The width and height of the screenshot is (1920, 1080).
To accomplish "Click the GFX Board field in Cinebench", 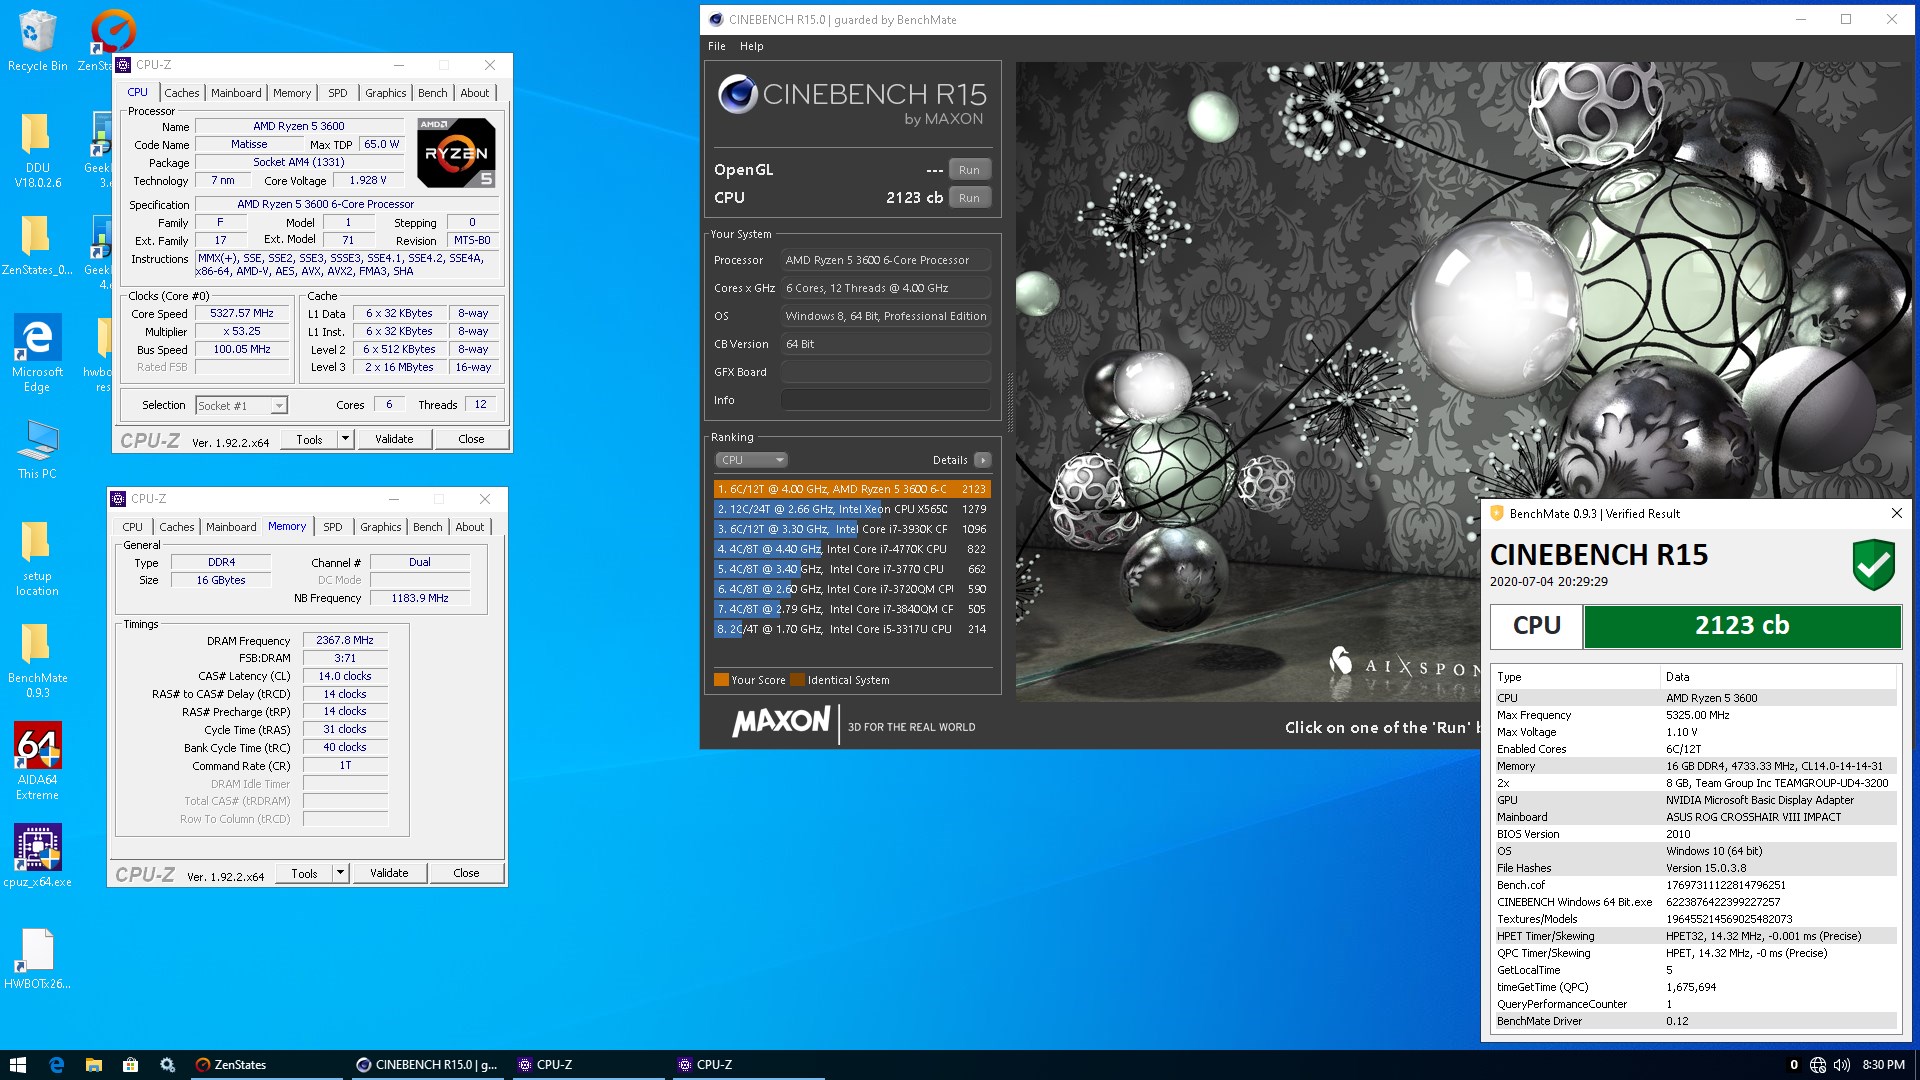I will click(885, 372).
